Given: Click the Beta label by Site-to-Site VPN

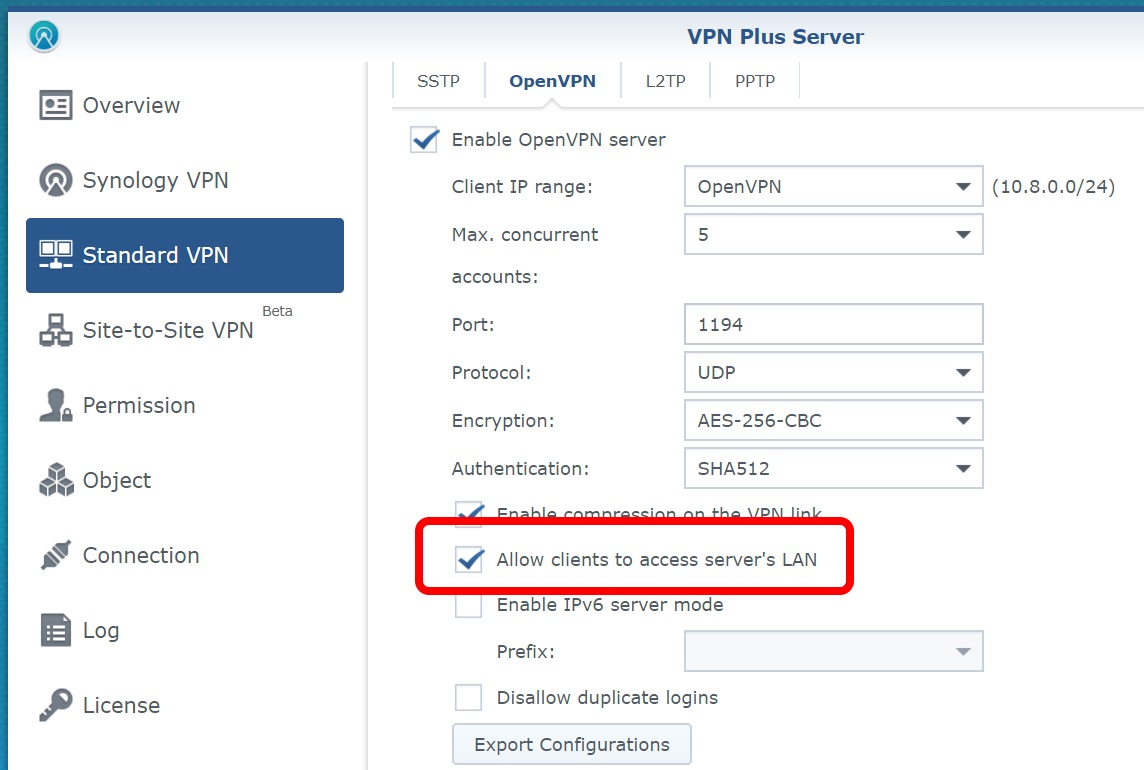Looking at the screenshot, I should point(277,311).
